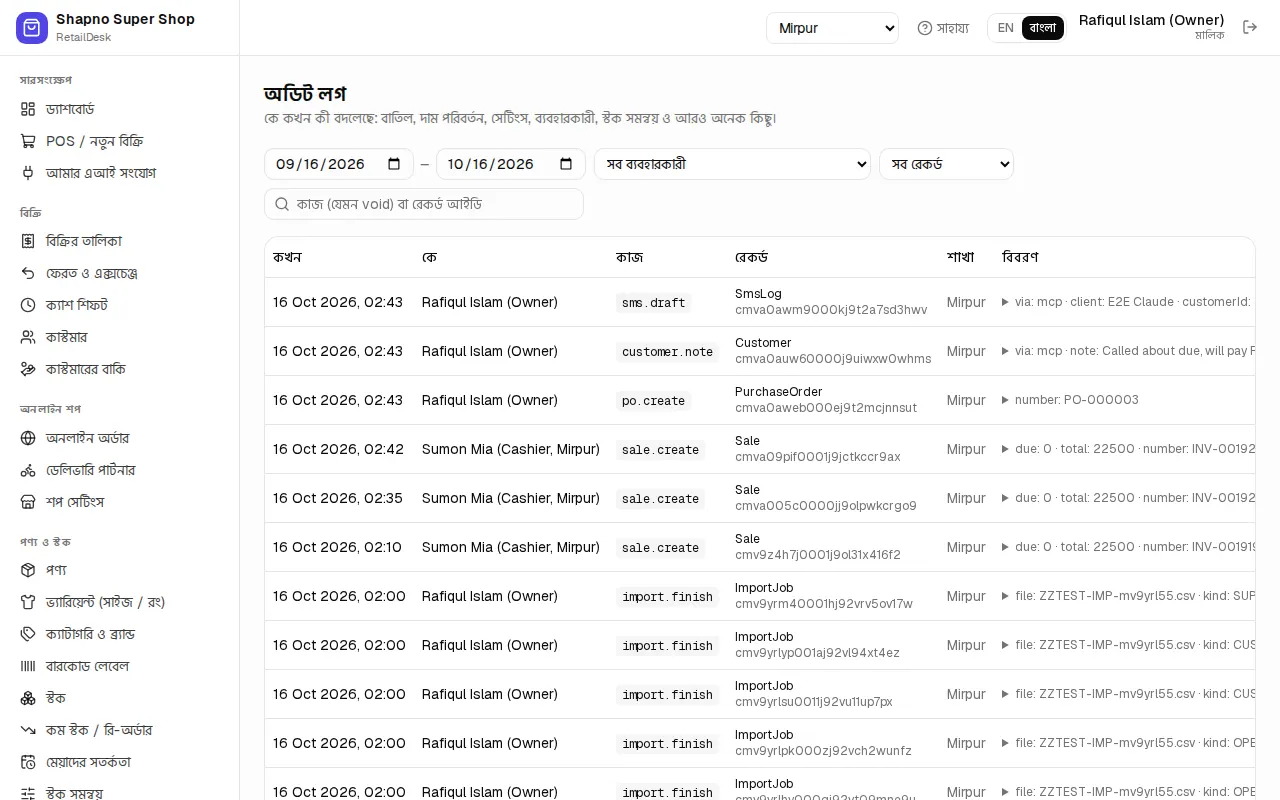Click the Shapno Super Shop bag logo
Image resolution: width=1280 pixels, height=800 pixels.
pos(32,28)
